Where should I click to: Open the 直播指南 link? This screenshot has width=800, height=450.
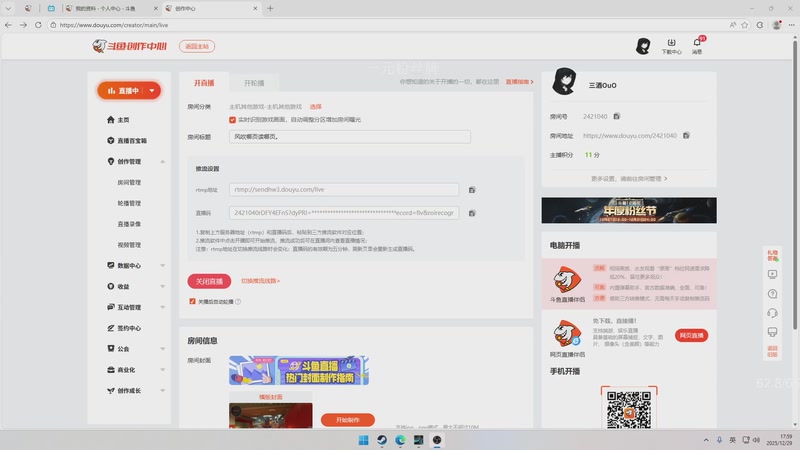click(519, 82)
